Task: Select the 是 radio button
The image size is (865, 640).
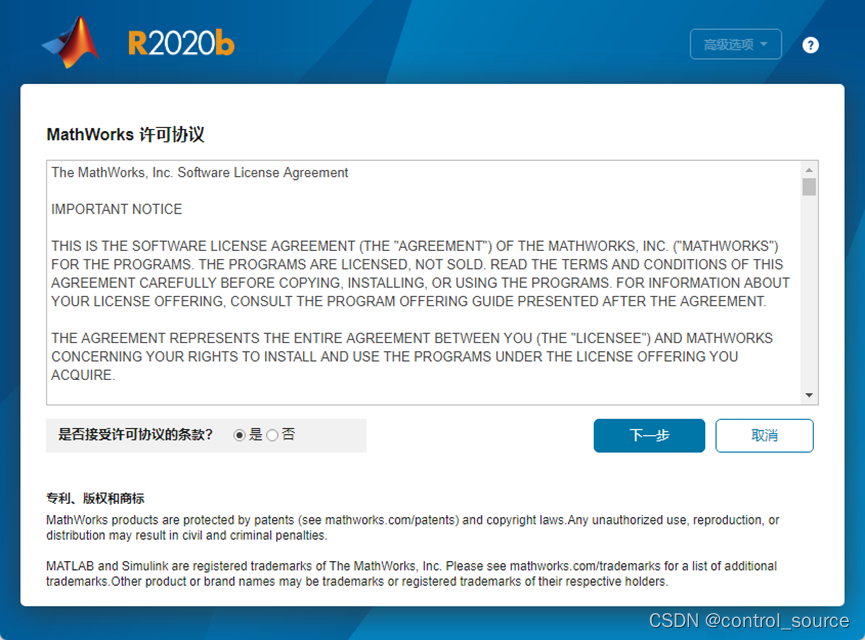Action: point(239,435)
